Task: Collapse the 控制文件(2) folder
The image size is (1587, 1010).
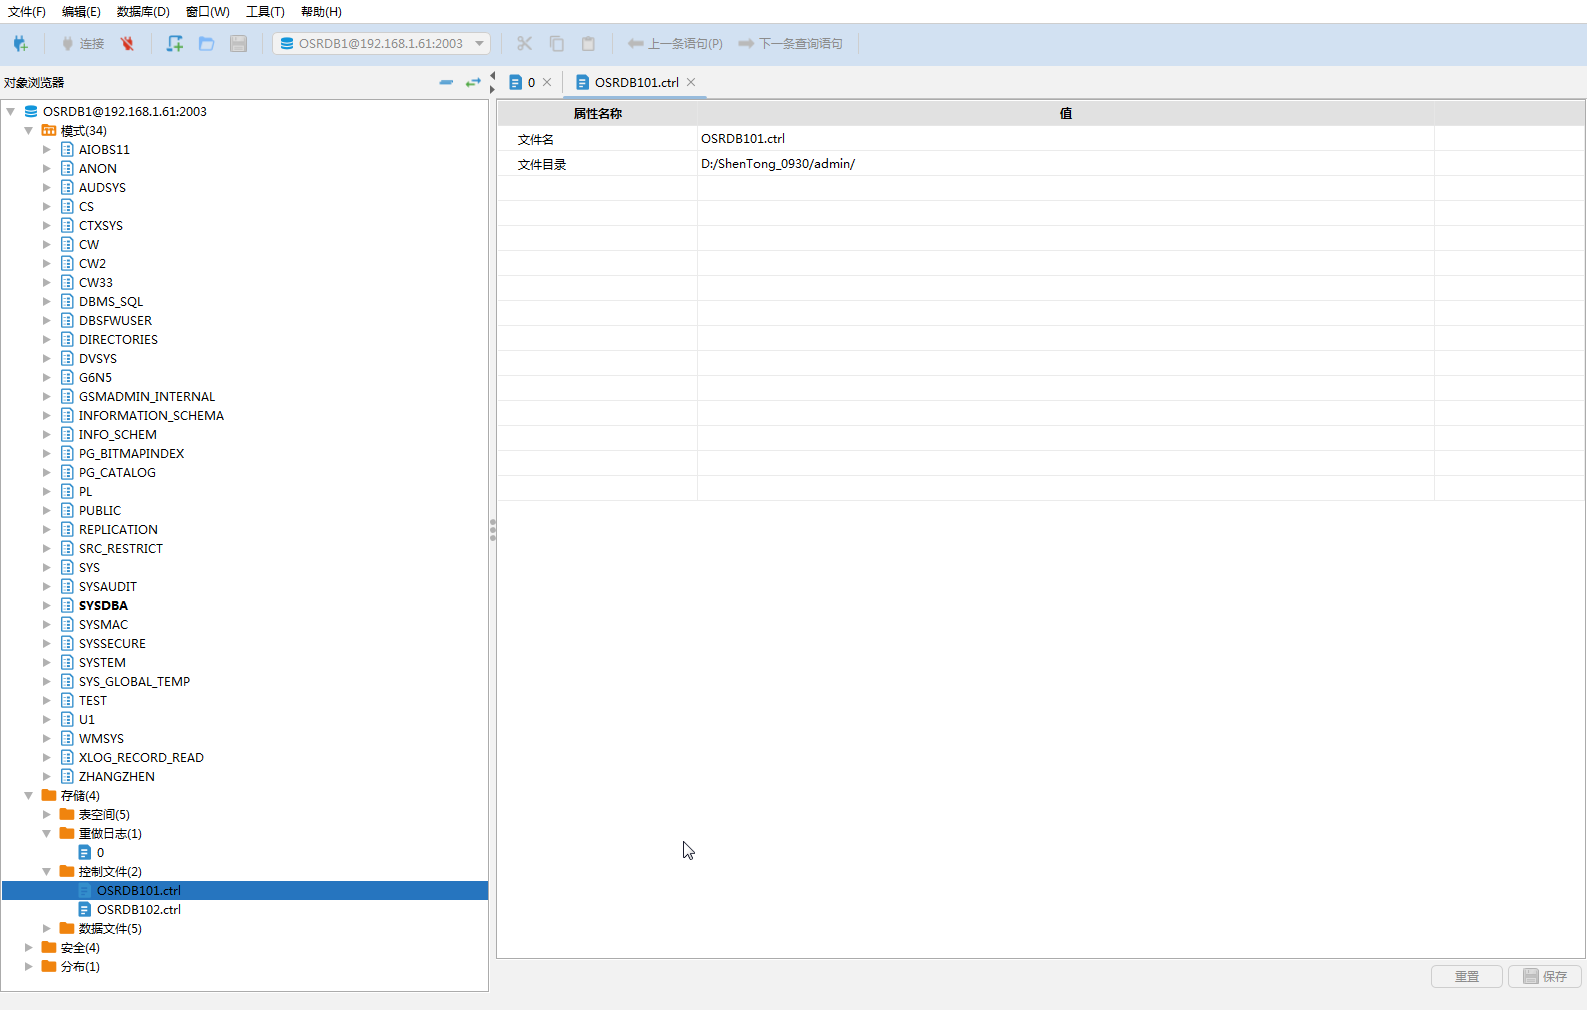Action: click(47, 872)
